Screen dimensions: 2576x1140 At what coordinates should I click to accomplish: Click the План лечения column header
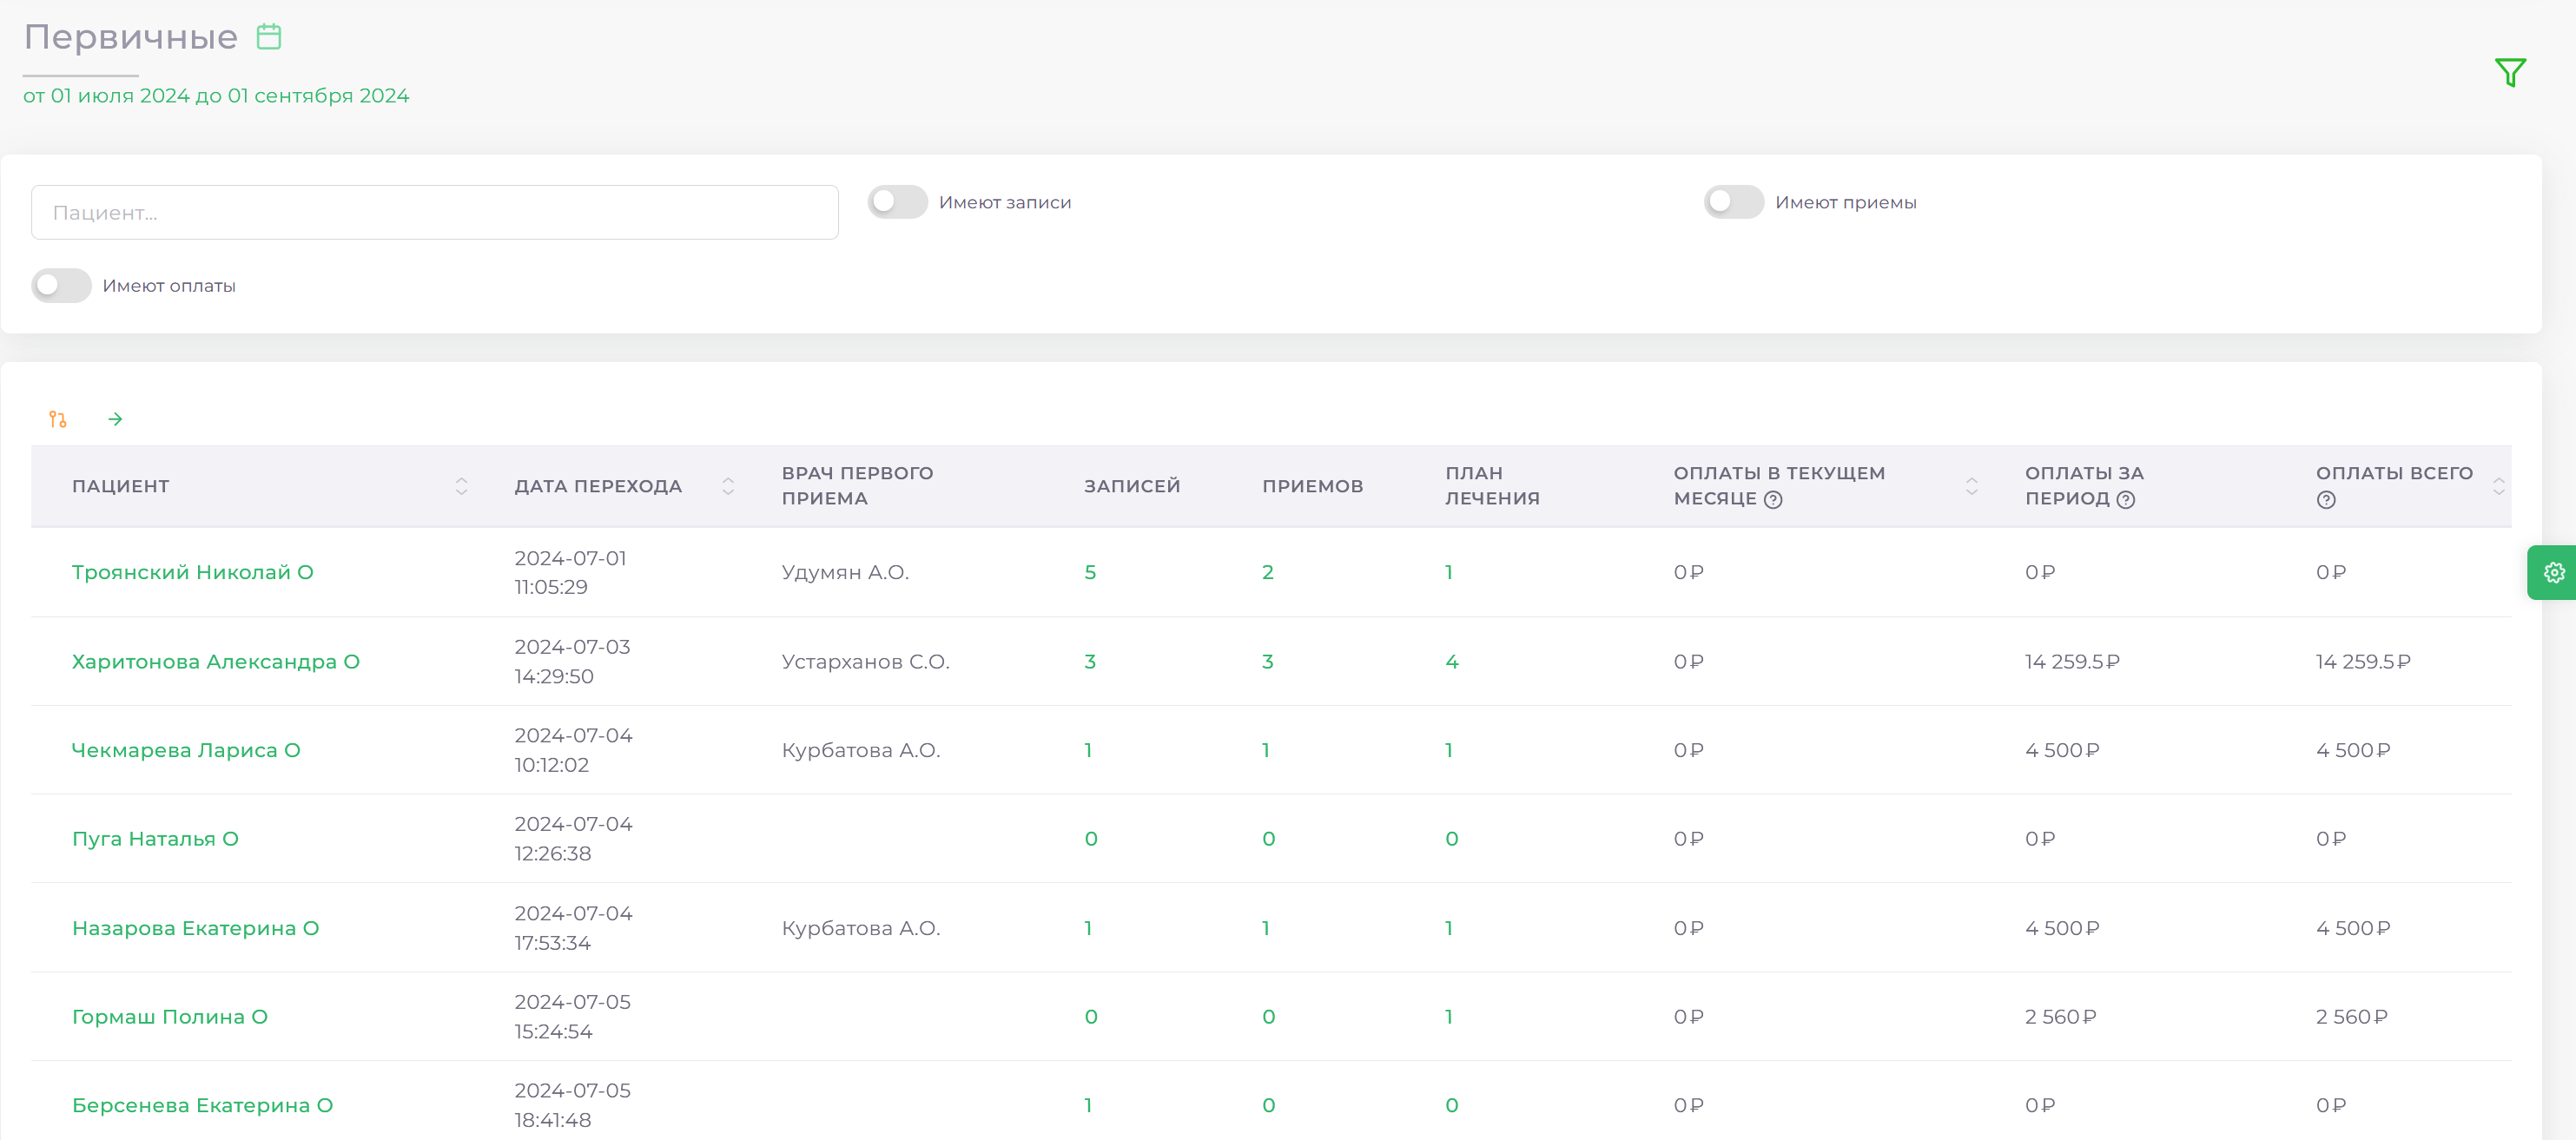coord(1492,485)
